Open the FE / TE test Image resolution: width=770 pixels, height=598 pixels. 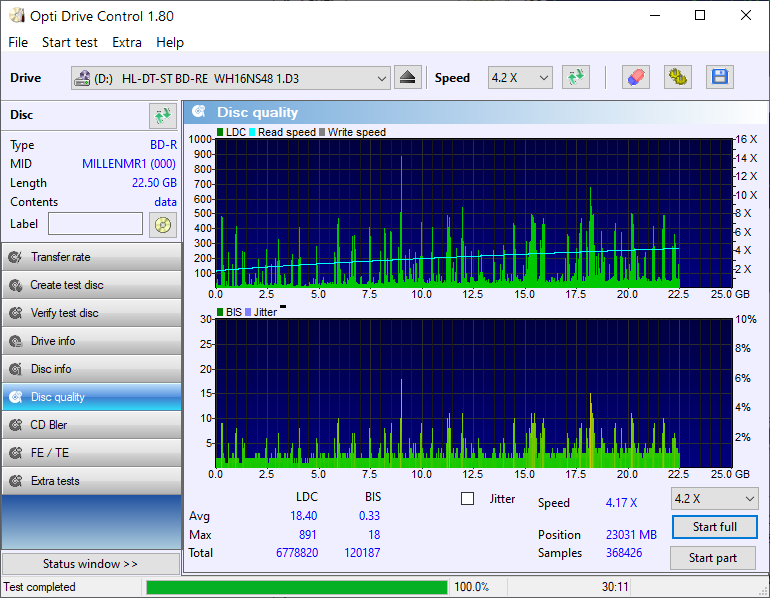click(91, 453)
